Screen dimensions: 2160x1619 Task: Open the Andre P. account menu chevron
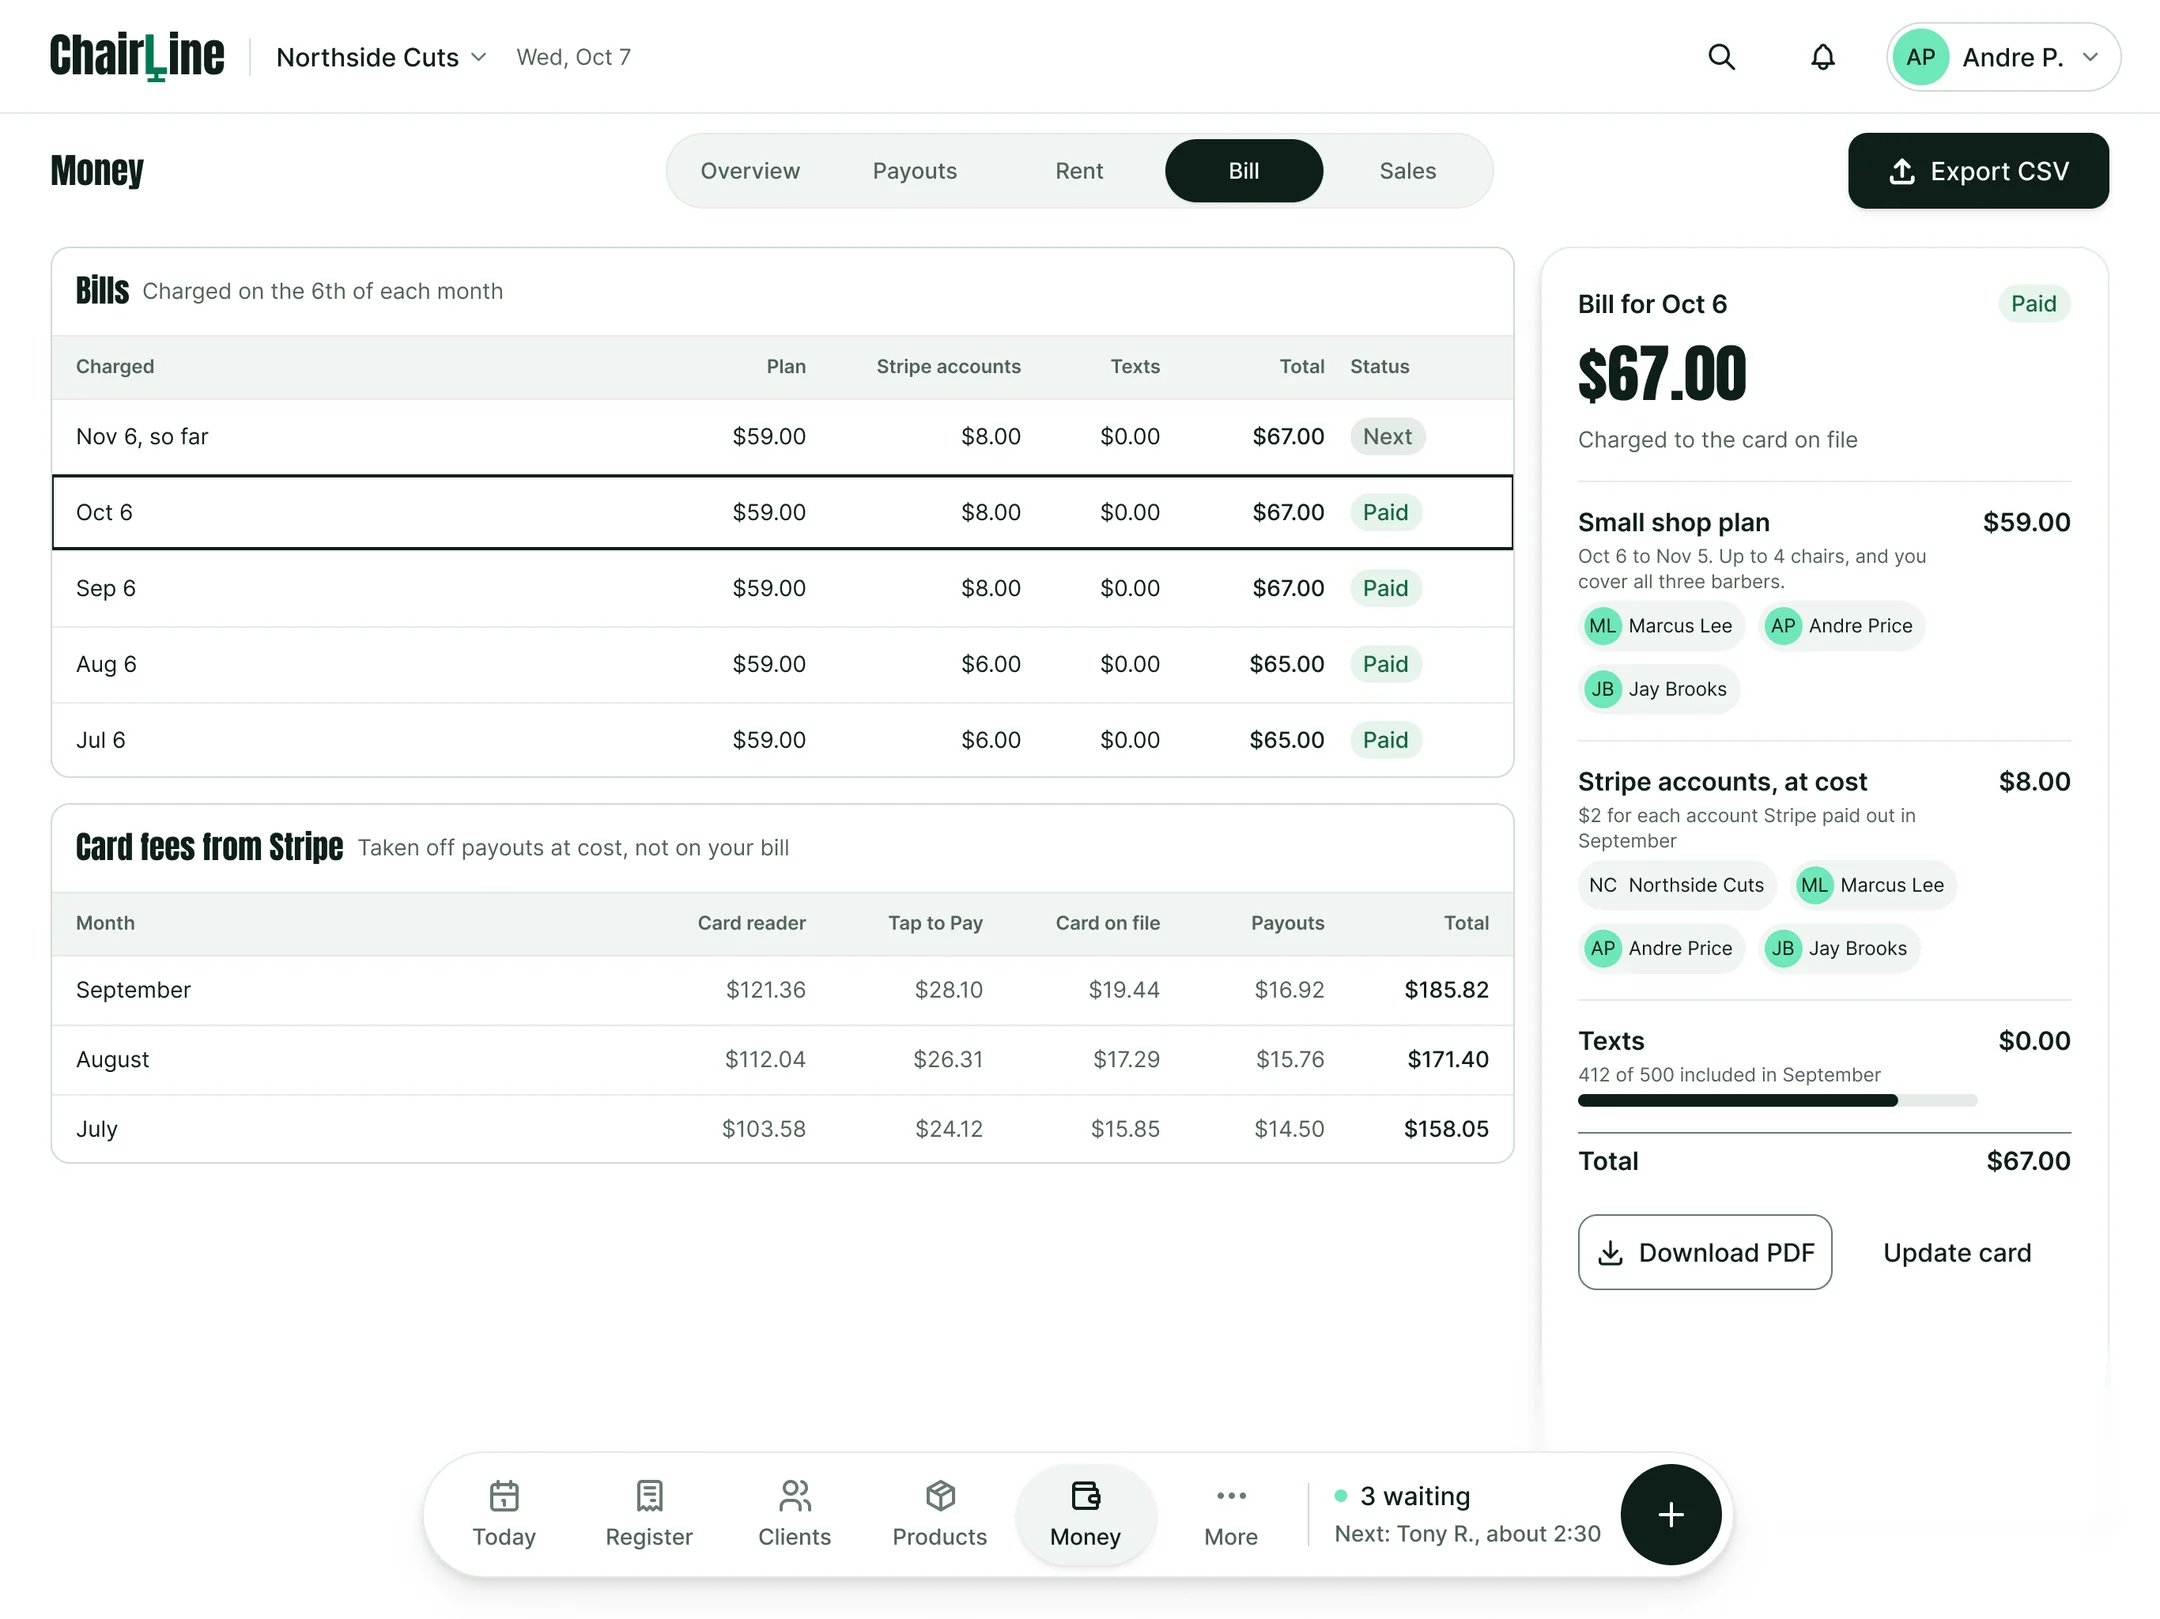[2090, 57]
